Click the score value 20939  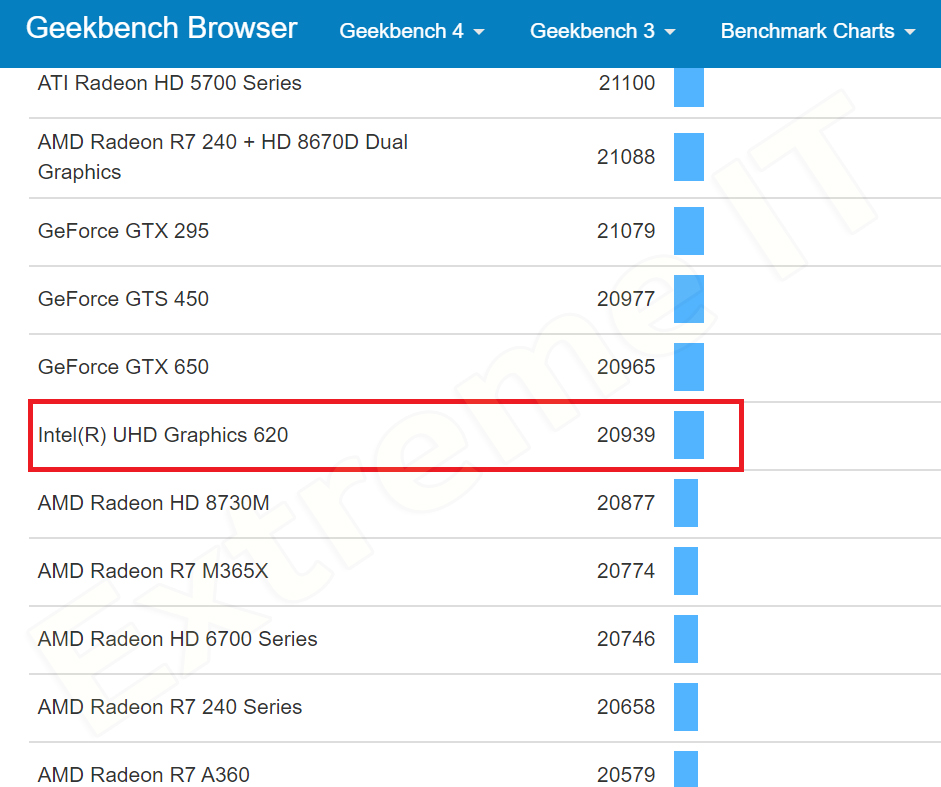pos(626,435)
